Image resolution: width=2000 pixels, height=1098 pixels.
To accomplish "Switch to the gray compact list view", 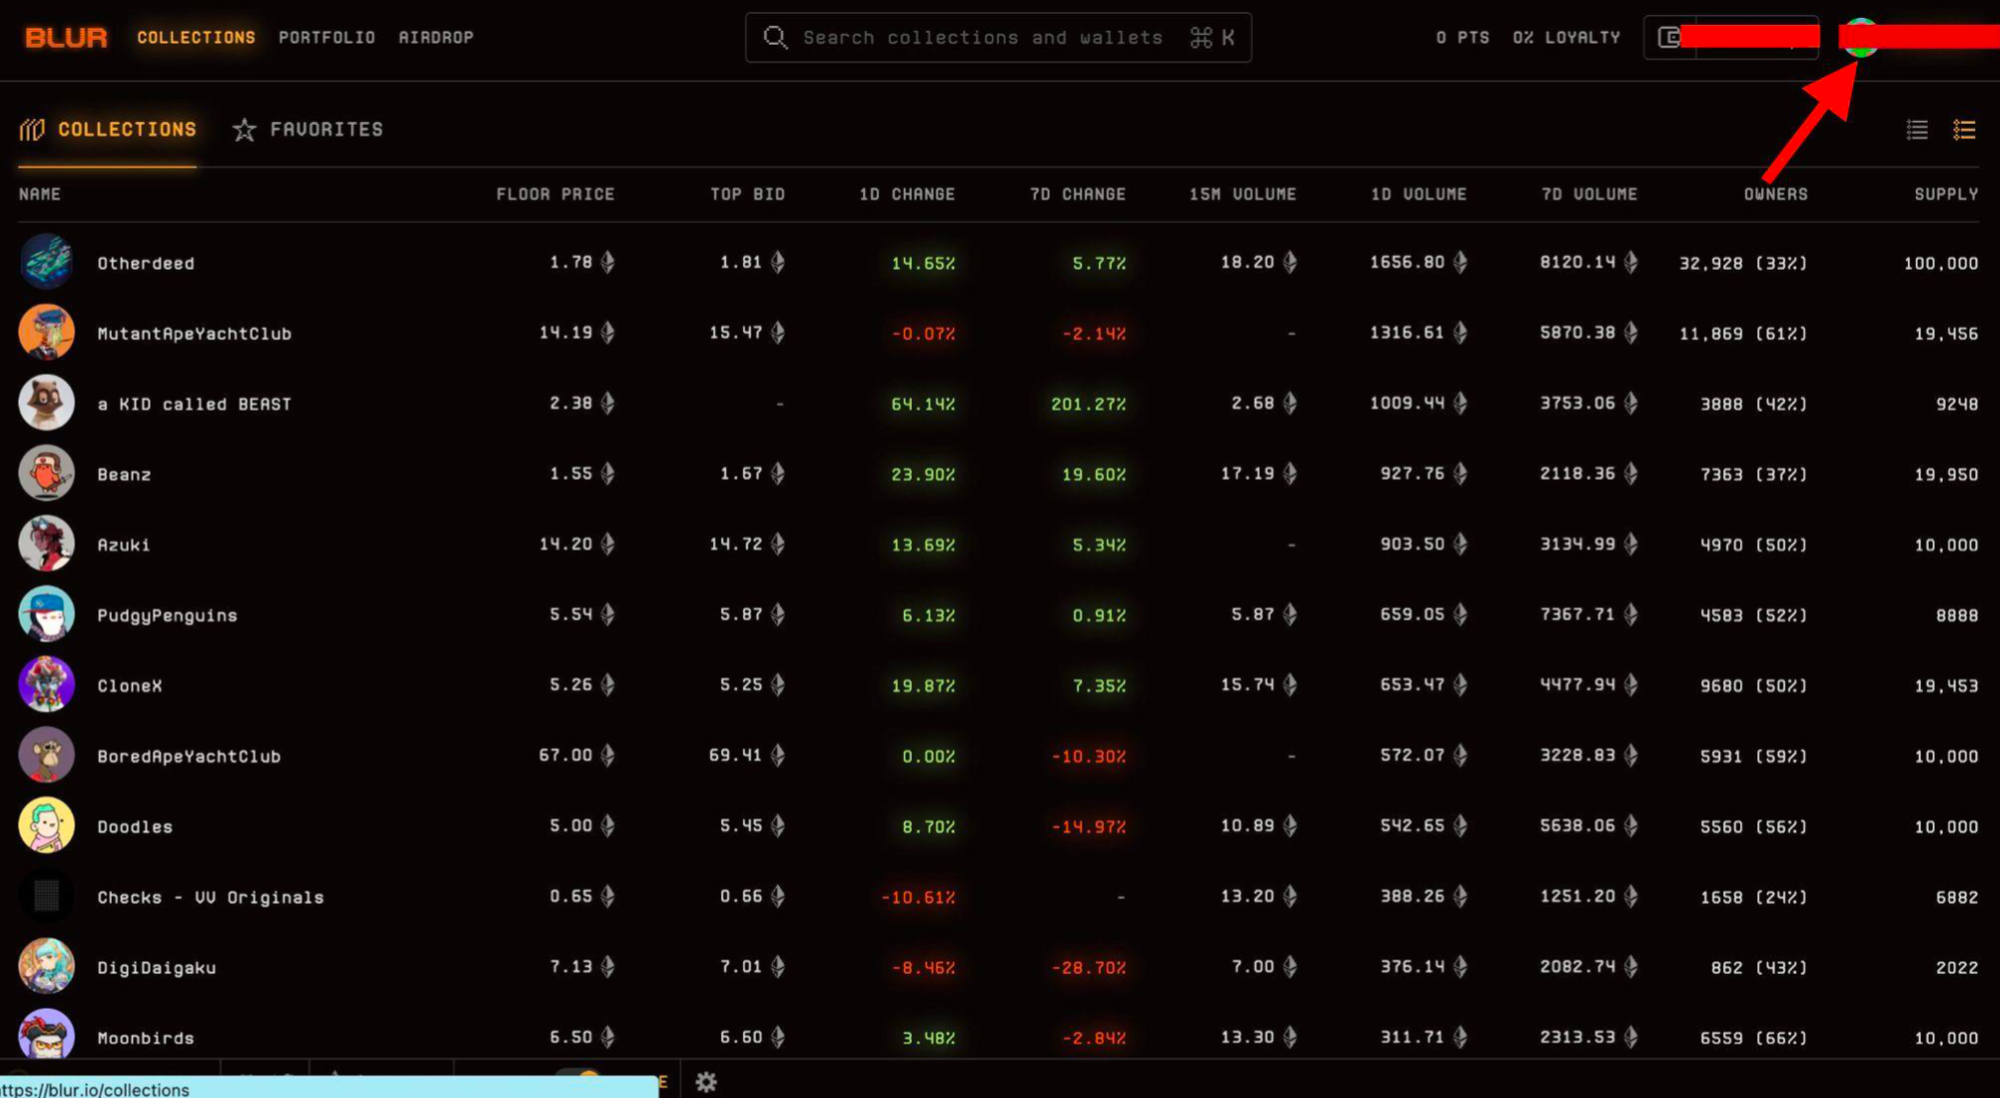I will (1917, 130).
